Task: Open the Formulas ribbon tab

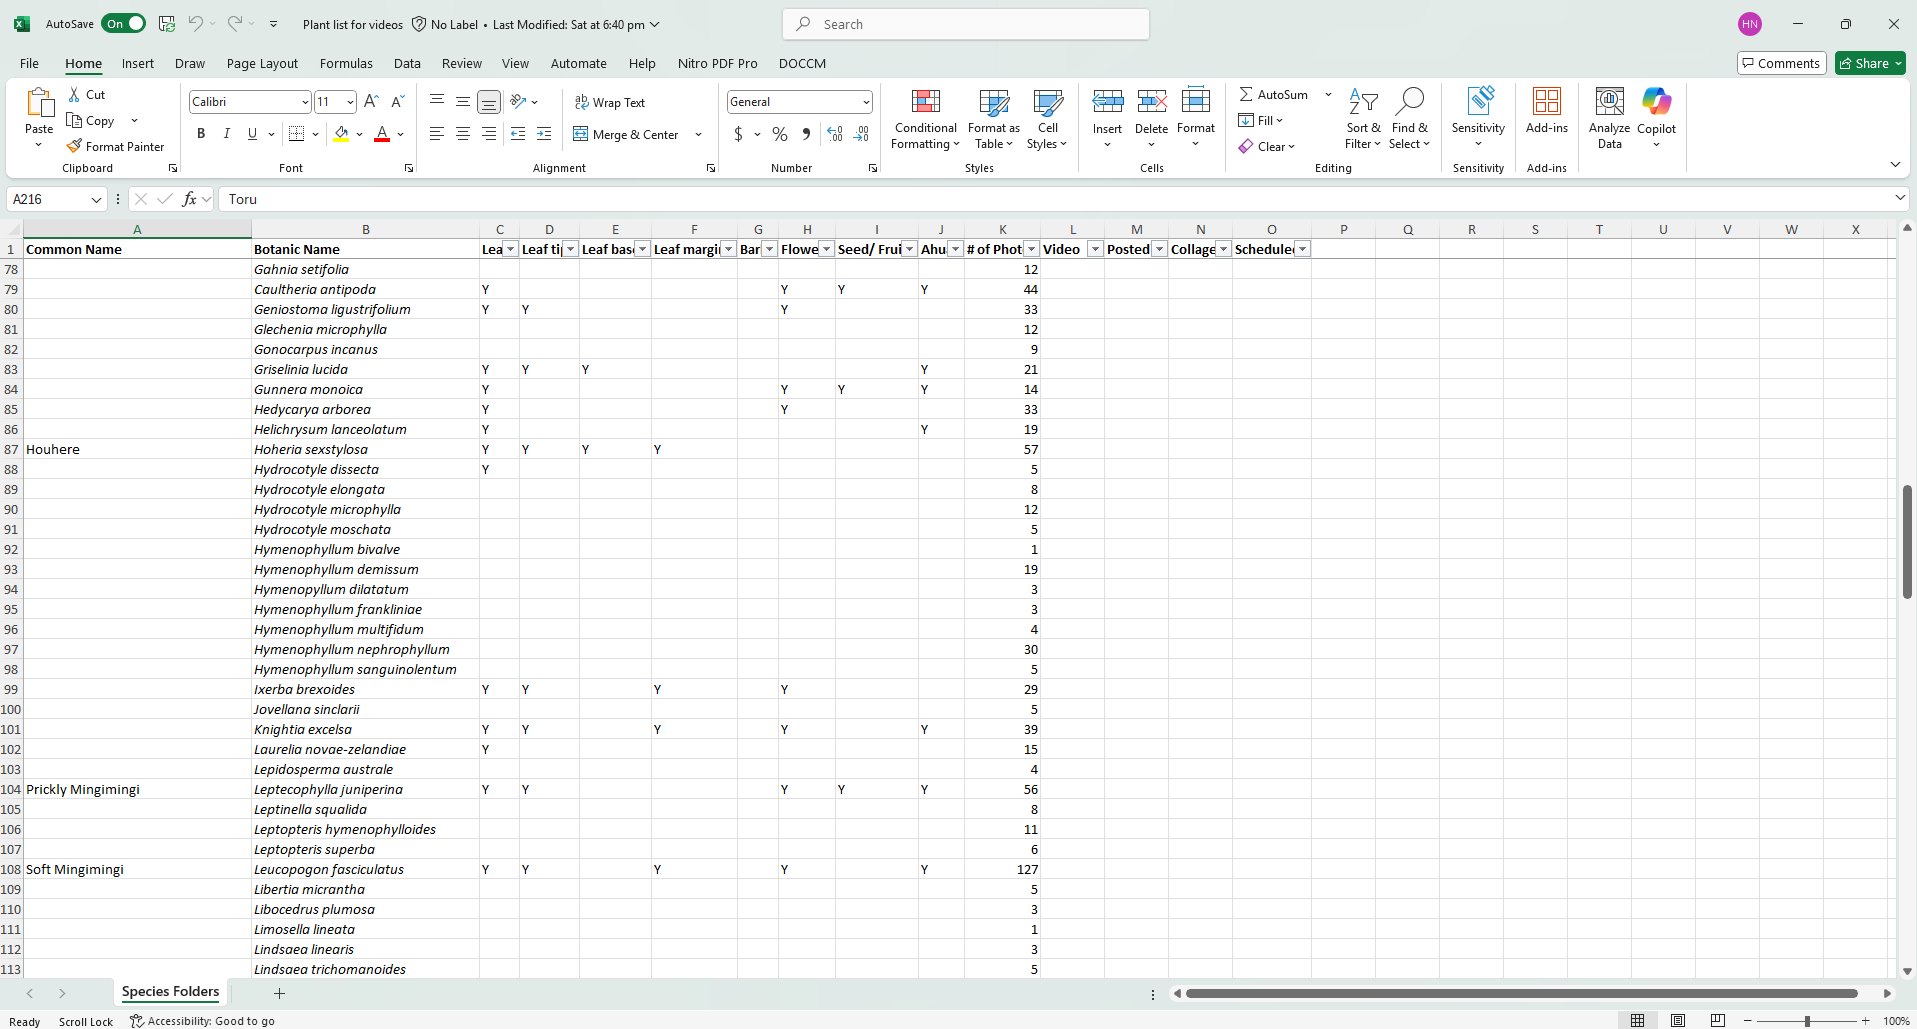Action: click(x=346, y=63)
